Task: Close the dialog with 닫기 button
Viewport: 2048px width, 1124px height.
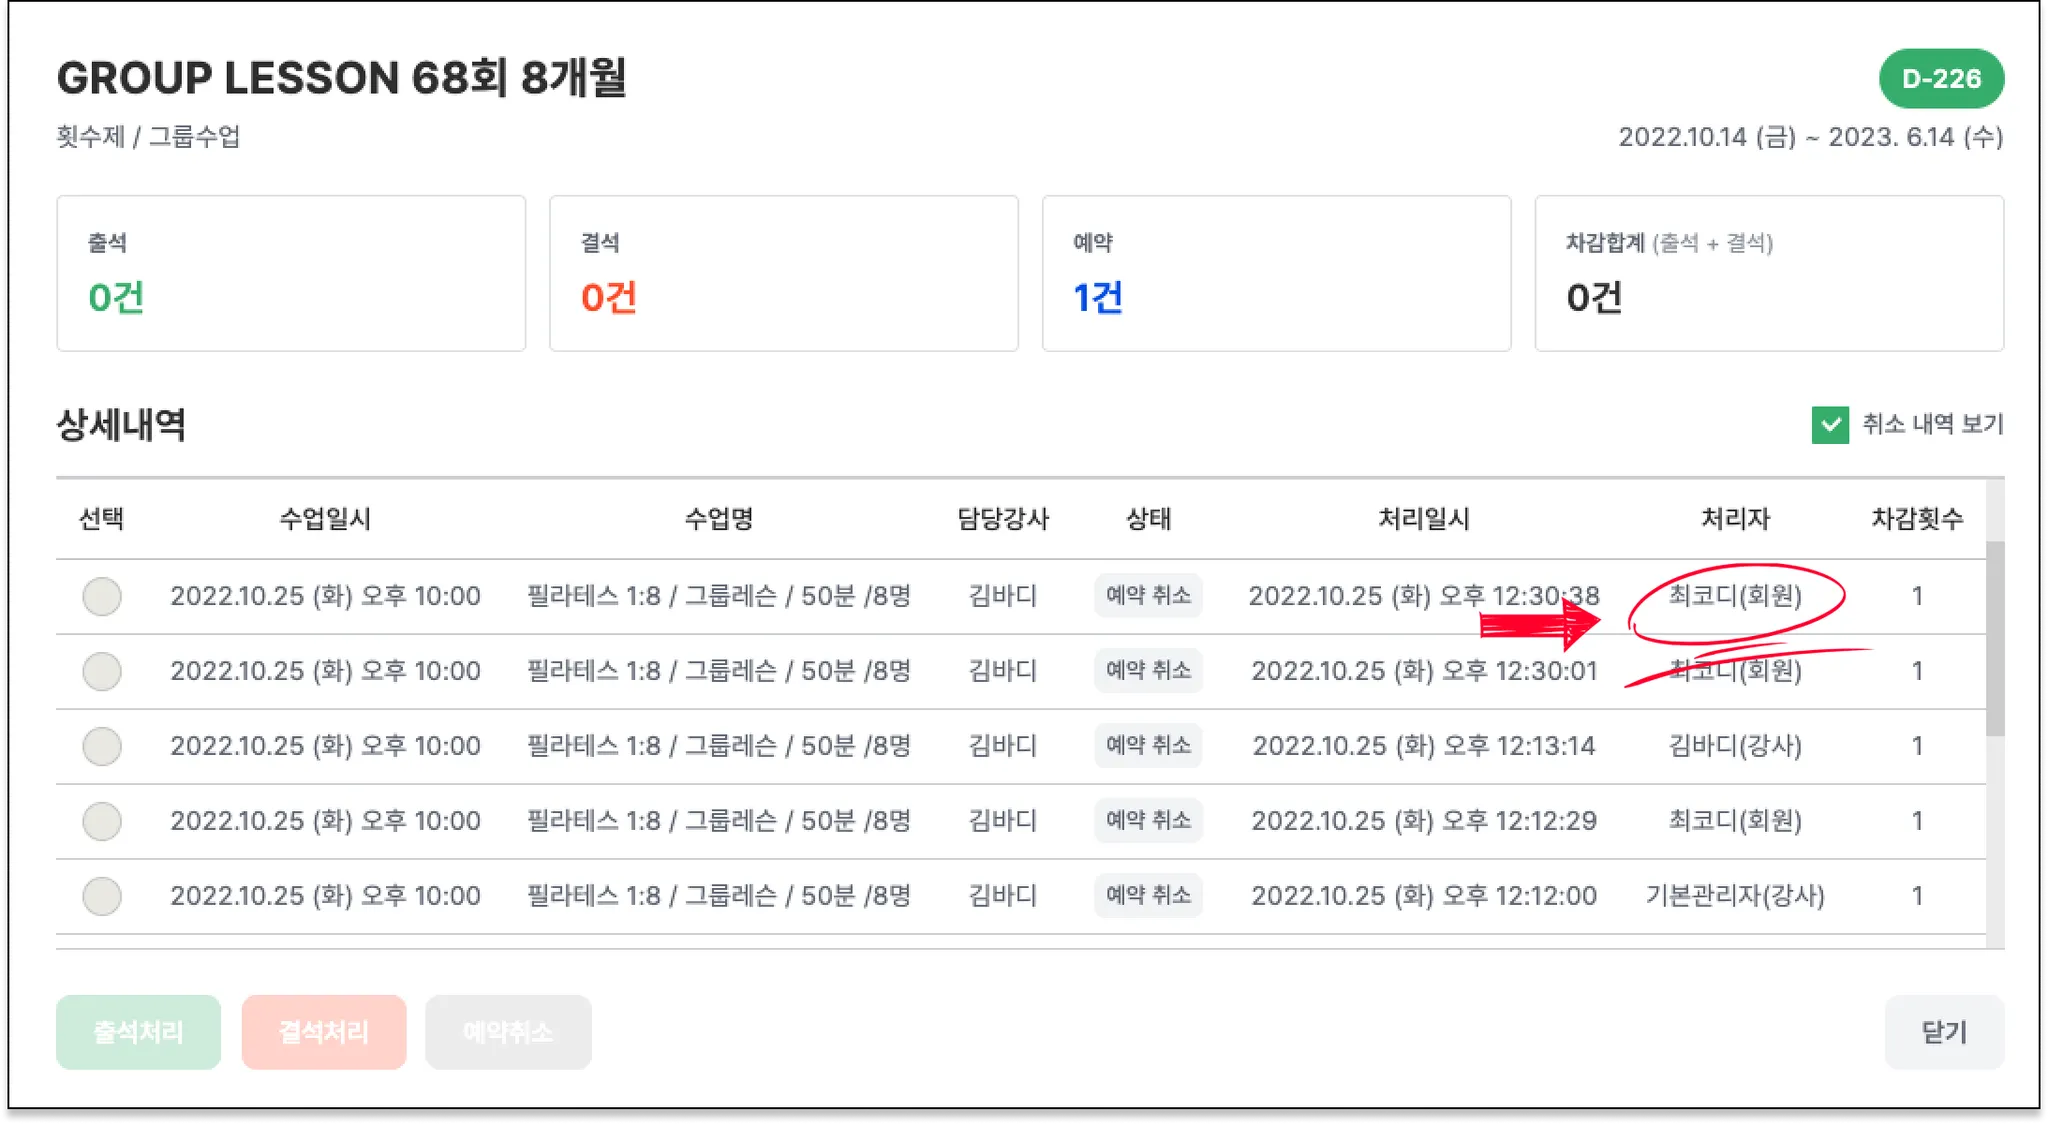Action: tap(1944, 1032)
